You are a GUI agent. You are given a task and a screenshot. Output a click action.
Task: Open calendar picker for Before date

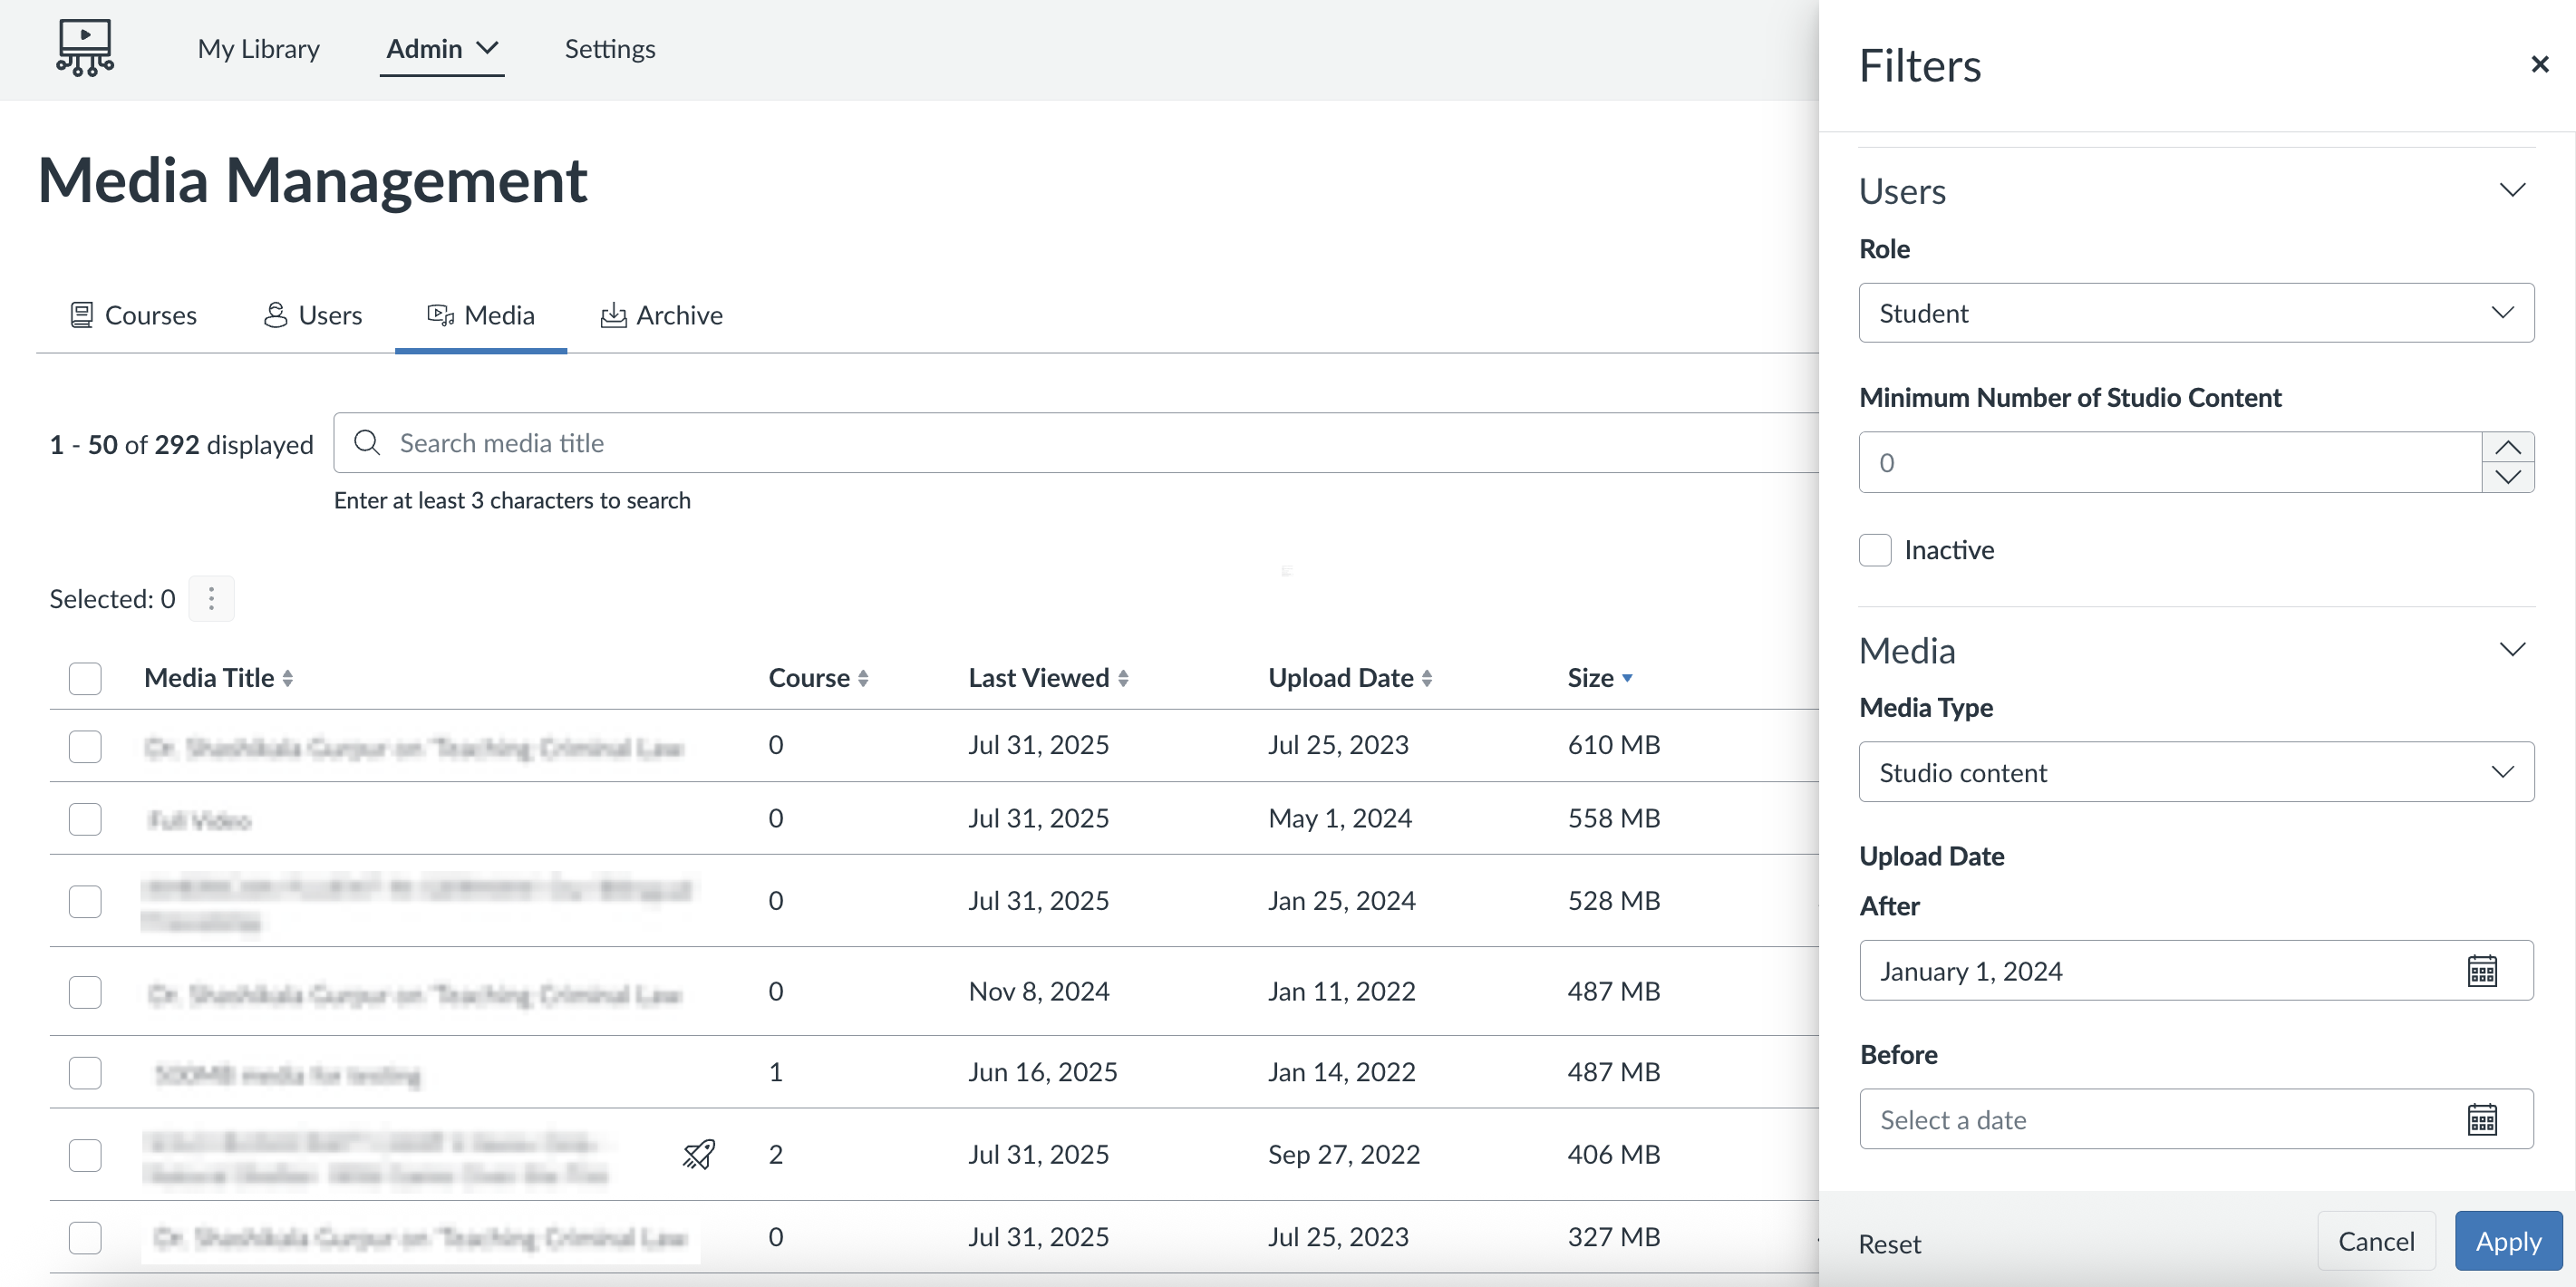point(2481,1119)
